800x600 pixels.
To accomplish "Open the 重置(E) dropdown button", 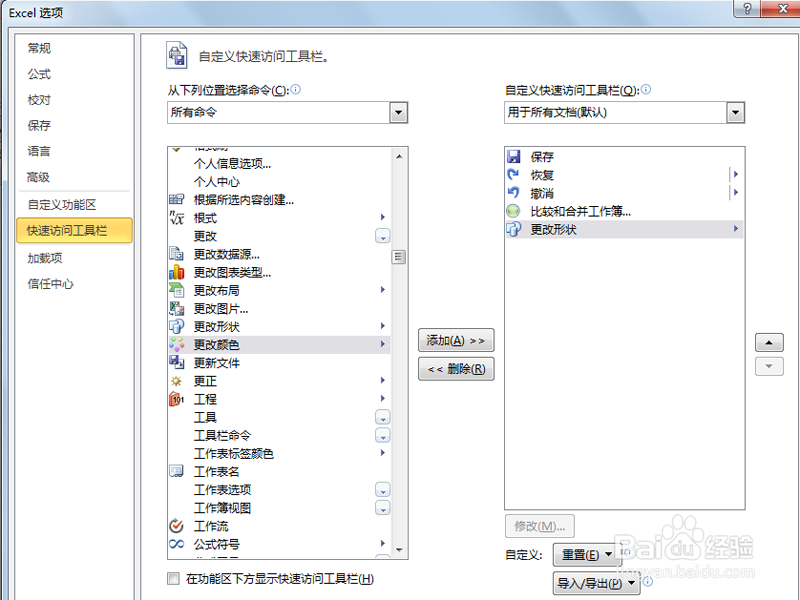I will 587,555.
